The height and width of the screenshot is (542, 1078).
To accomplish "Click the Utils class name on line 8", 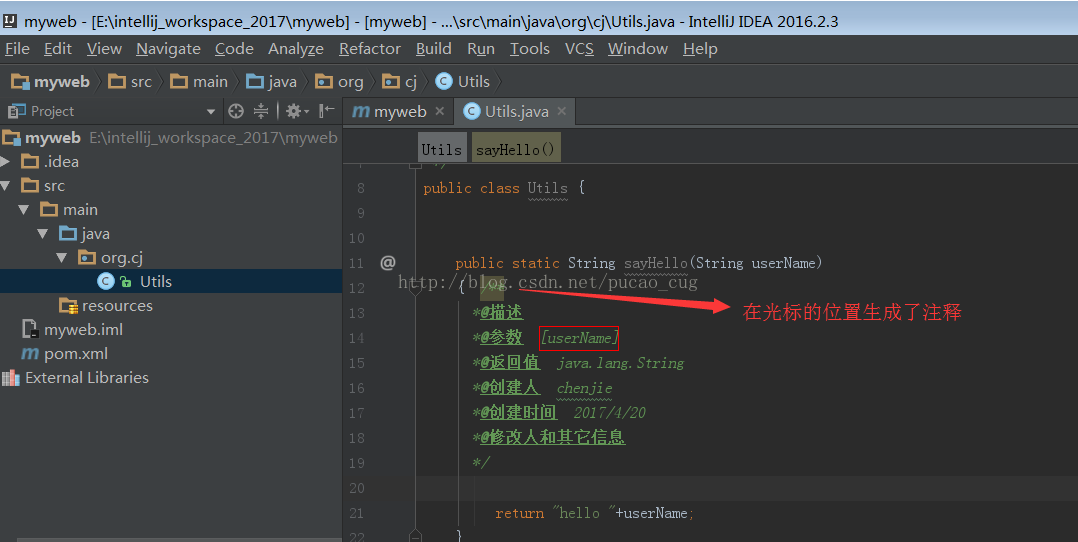I will [548, 188].
